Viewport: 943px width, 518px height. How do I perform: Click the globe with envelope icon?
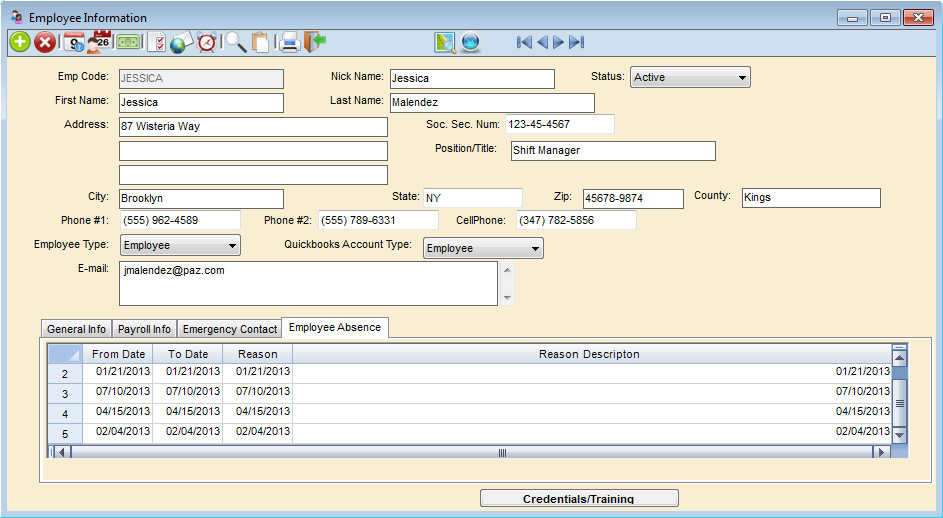[181, 42]
